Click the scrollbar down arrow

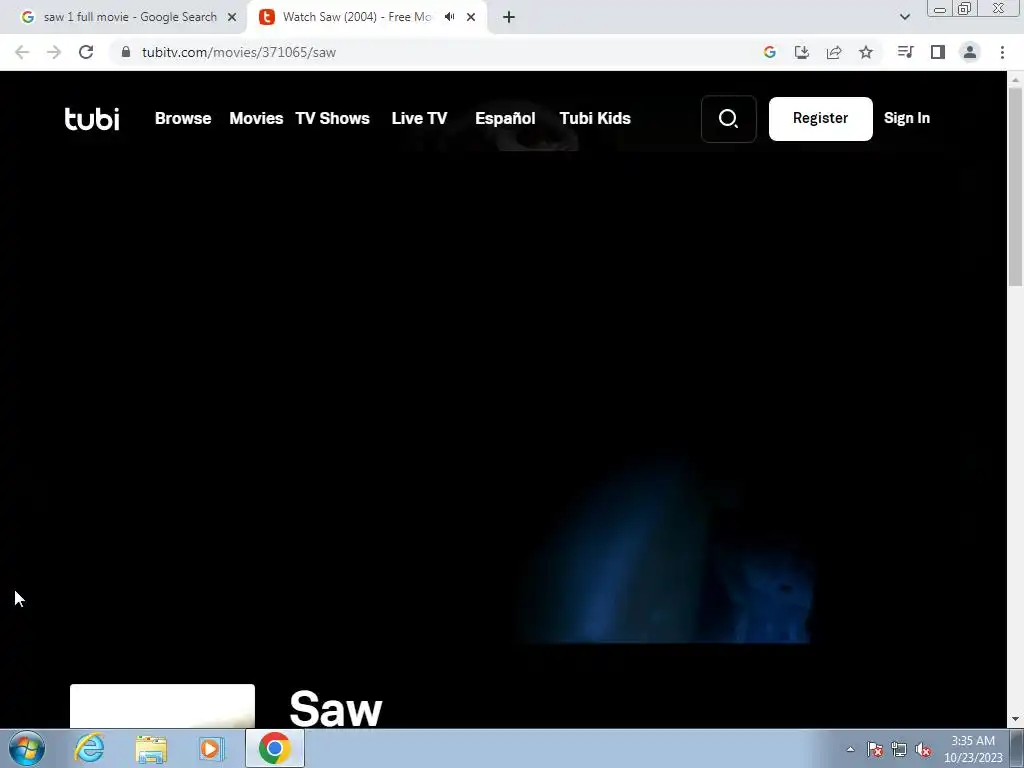click(x=1016, y=720)
